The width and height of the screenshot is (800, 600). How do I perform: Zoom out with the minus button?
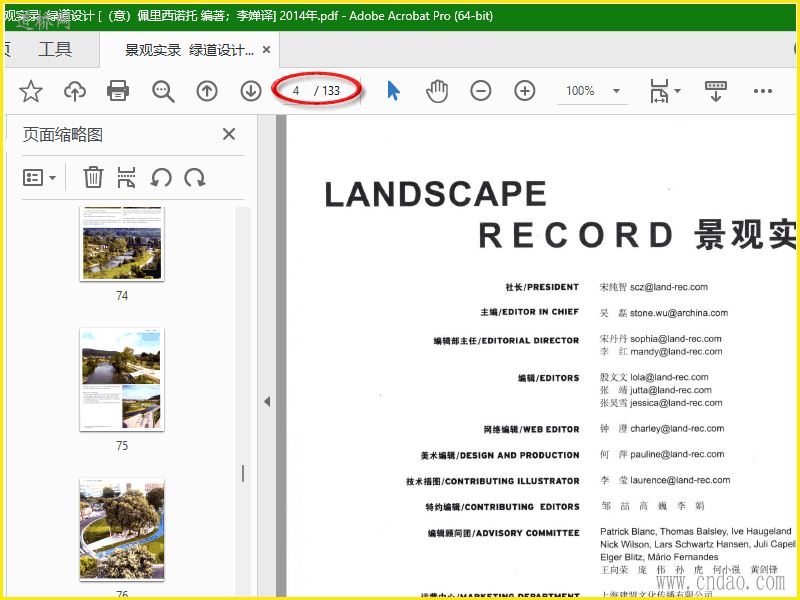pos(481,91)
